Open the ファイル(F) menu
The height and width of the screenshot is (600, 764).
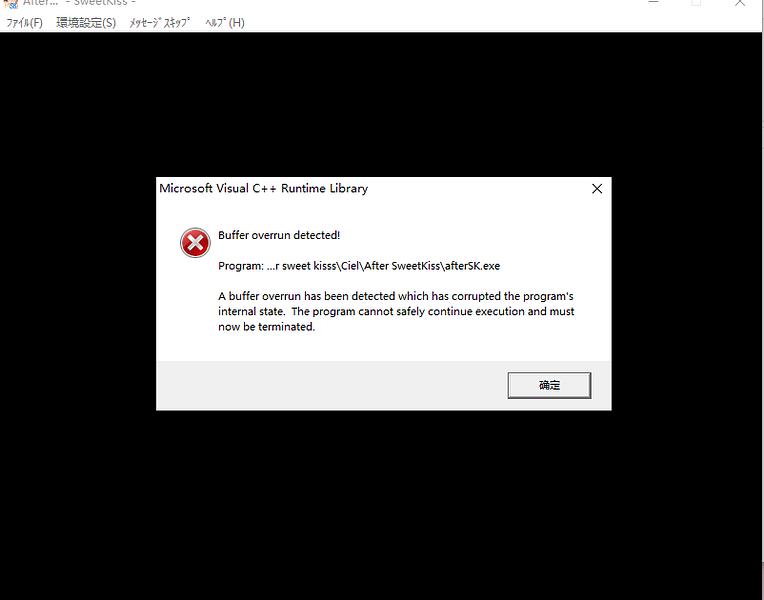24,22
